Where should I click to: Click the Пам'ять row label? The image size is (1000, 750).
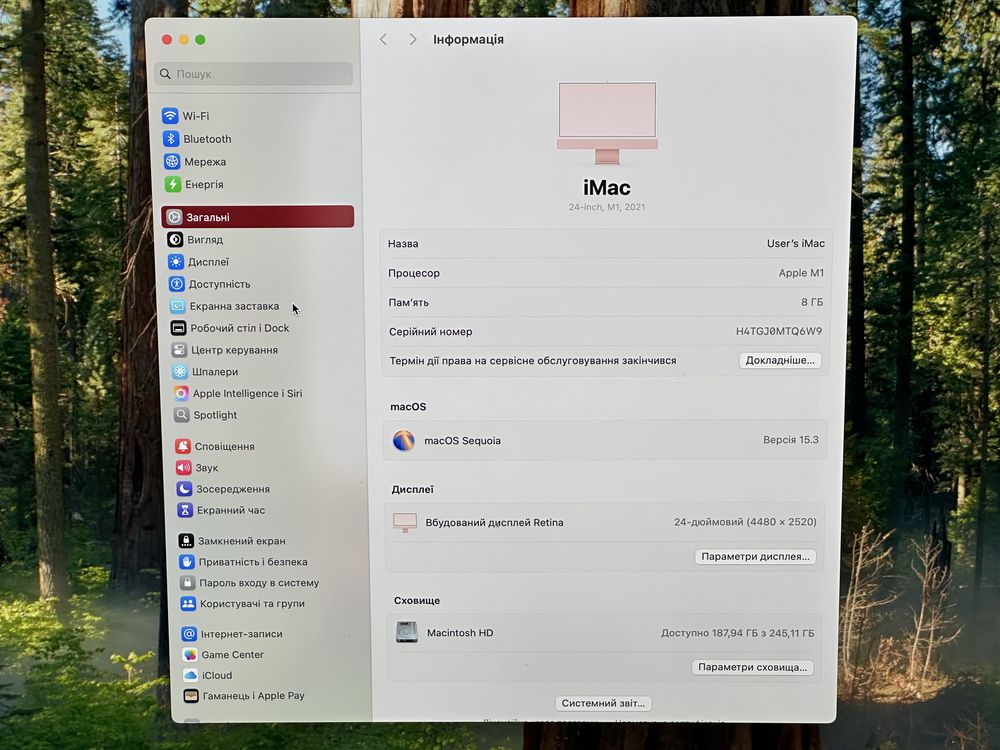click(x=409, y=302)
